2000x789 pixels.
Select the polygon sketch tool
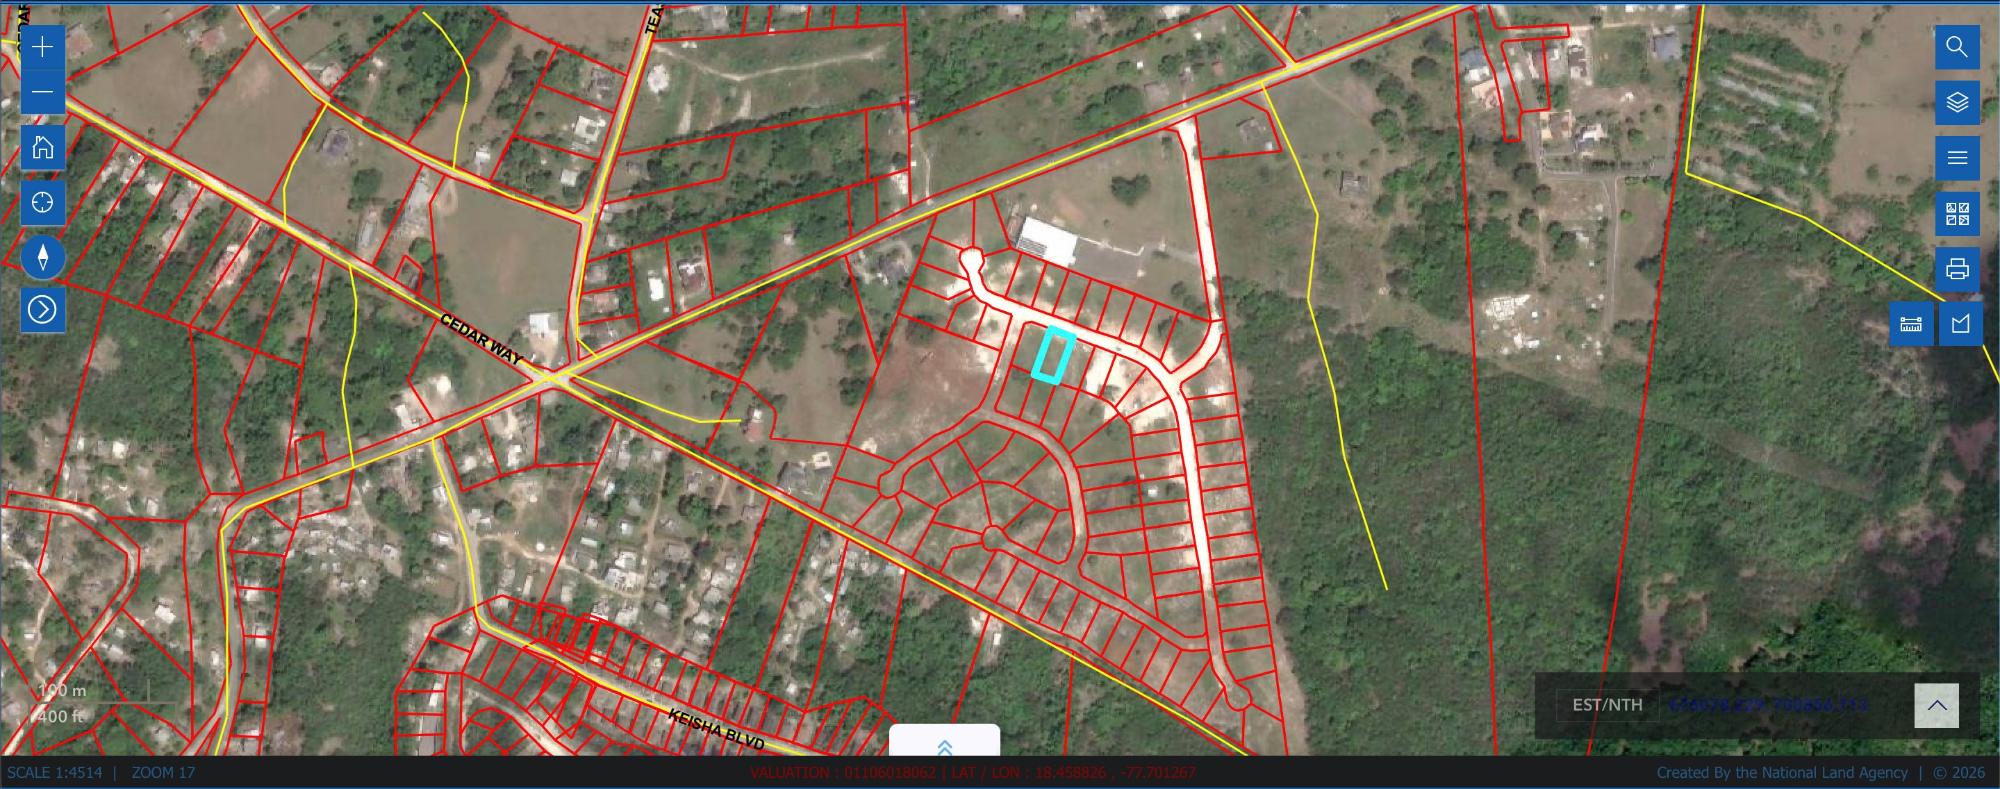tap(1960, 324)
